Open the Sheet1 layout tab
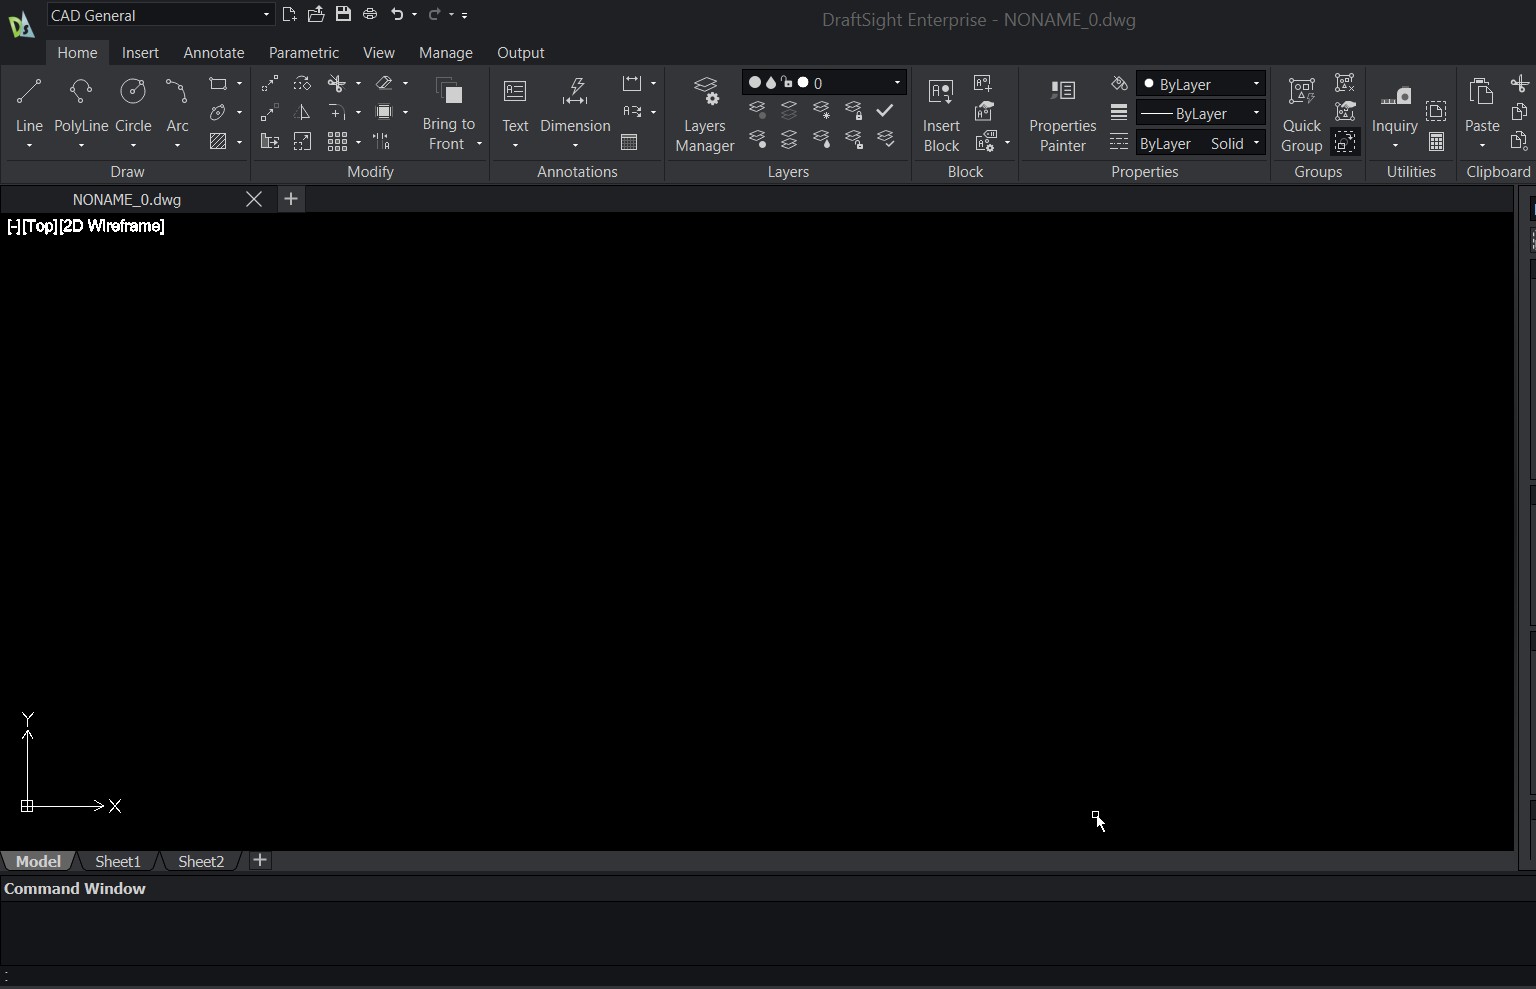The image size is (1536, 989). [x=117, y=861]
